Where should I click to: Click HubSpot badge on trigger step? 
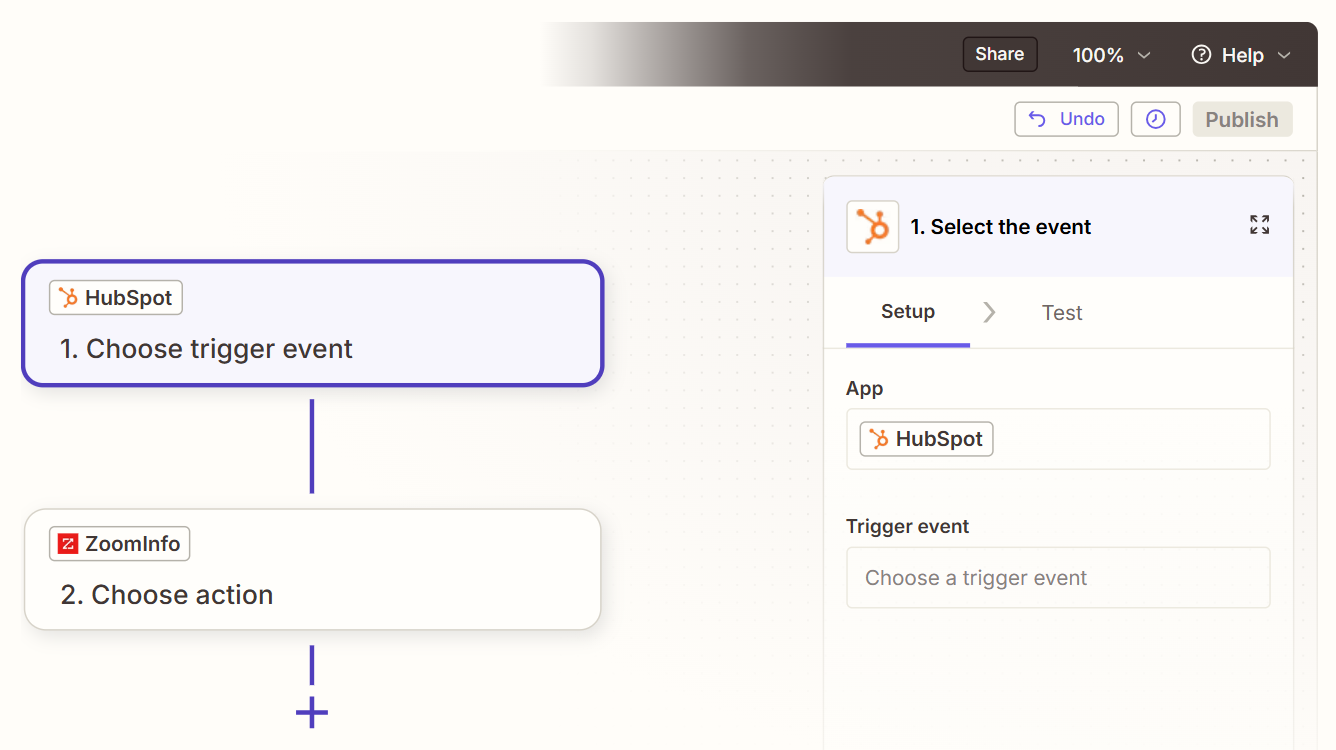(x=116, y=298)
